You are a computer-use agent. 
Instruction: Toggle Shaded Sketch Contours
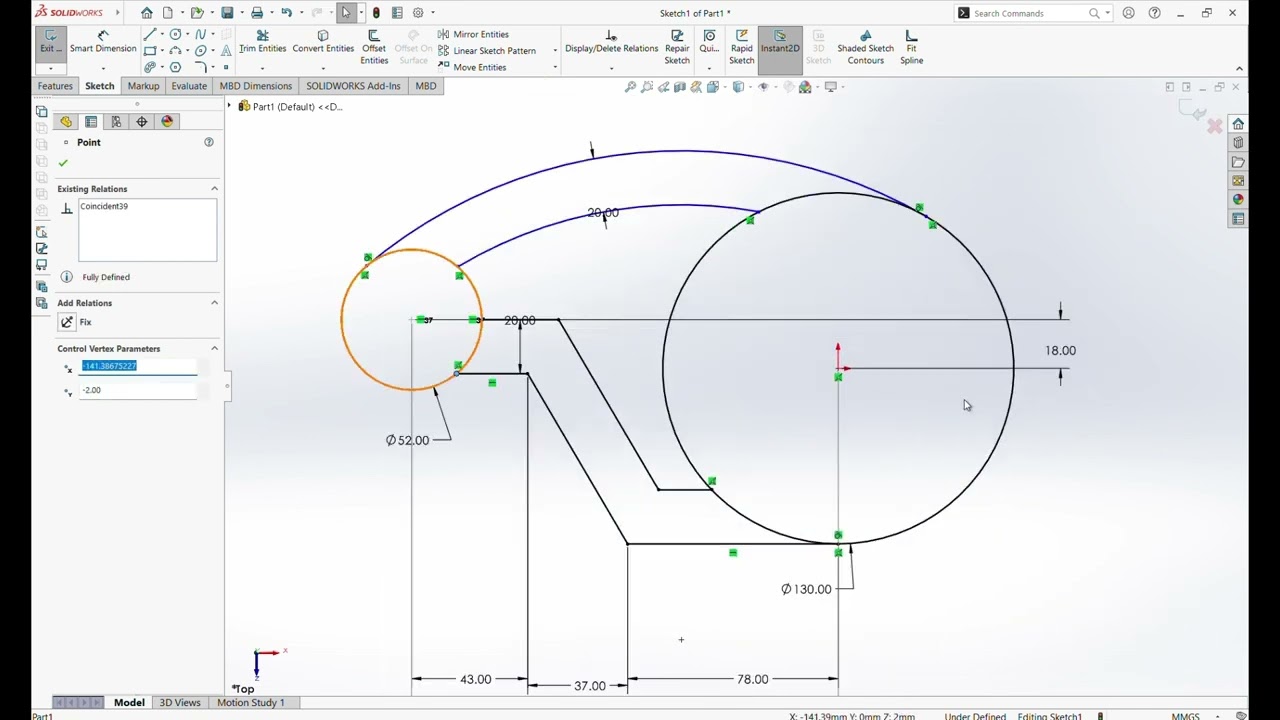[865, 47]
